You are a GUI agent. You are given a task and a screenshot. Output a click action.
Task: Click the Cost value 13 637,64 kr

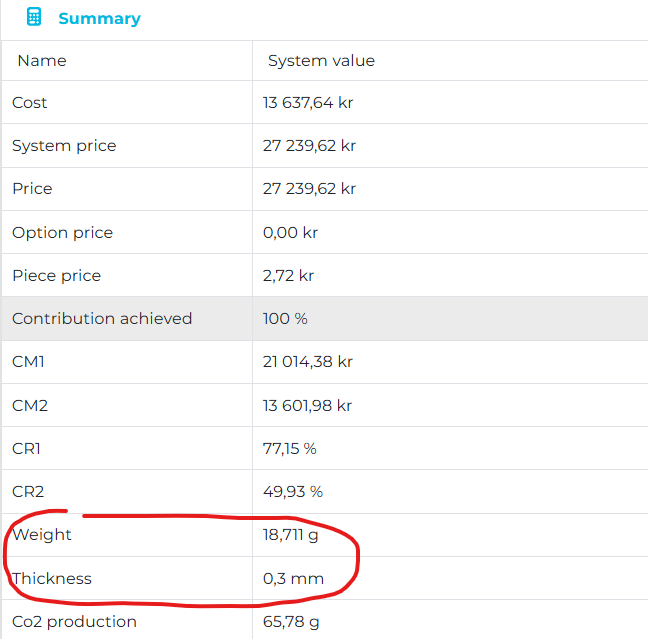[x=308, y=103]
